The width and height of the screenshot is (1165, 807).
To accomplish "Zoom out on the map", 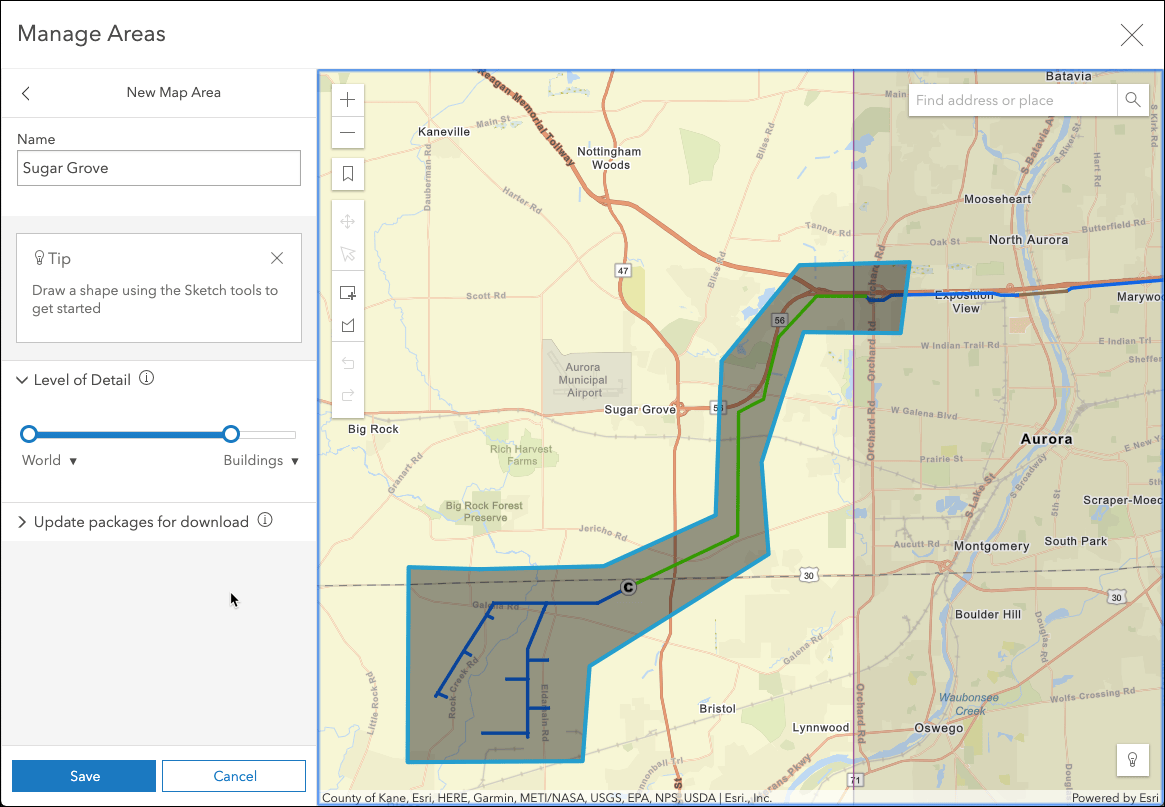I will 347,131.
